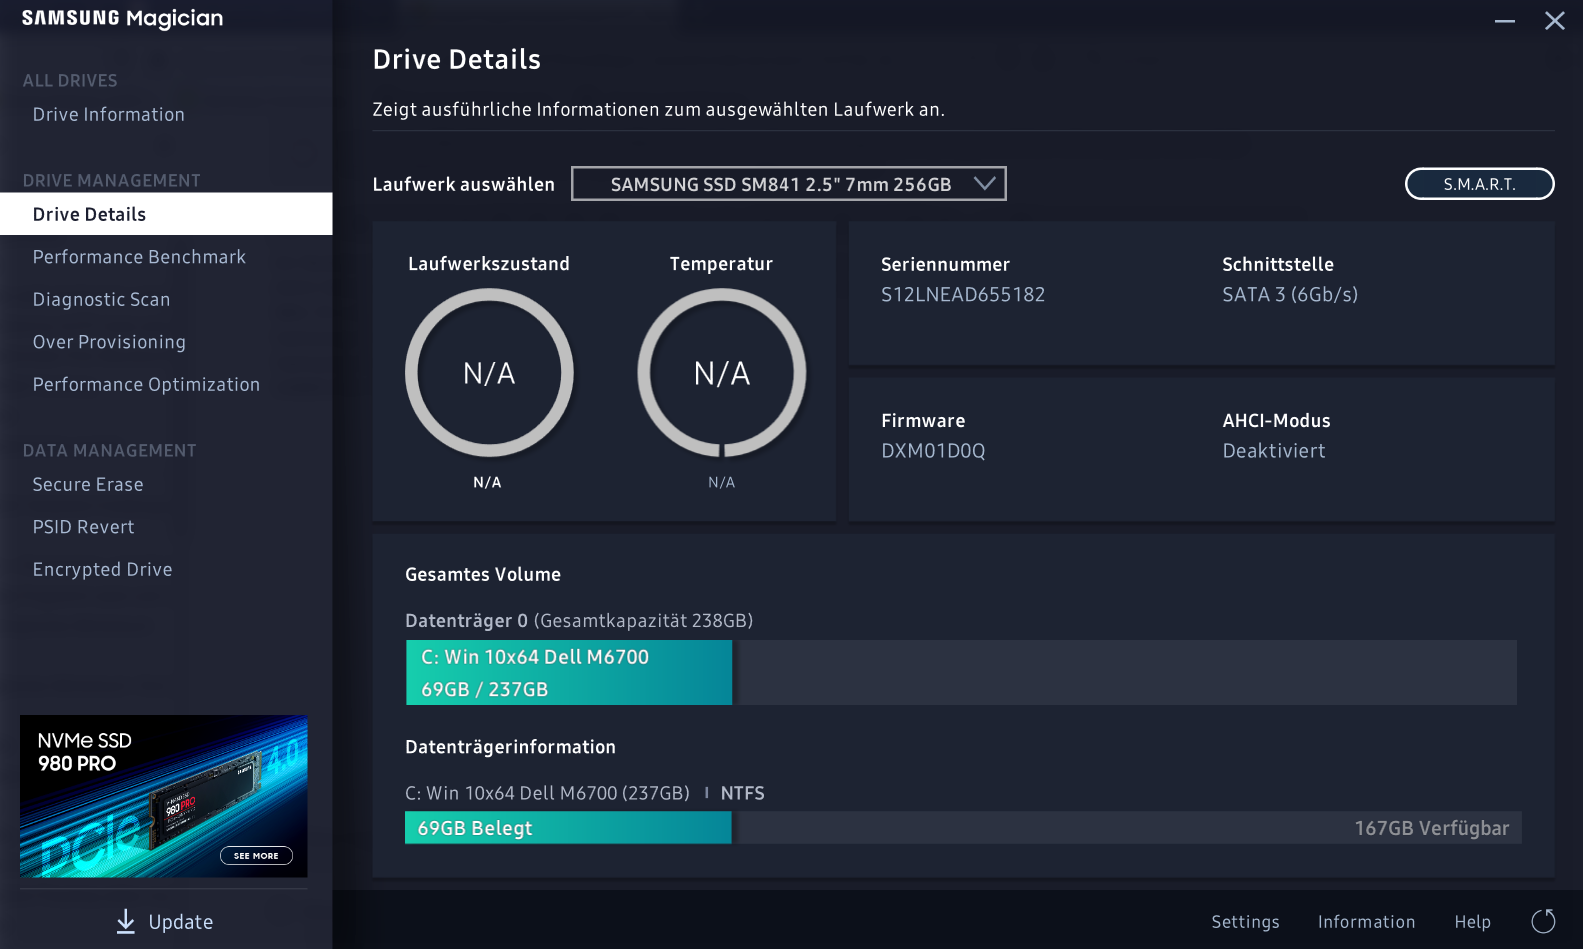Select PSID Revert in the sidebar
The image size is (1583, 949).
[83, 527]
